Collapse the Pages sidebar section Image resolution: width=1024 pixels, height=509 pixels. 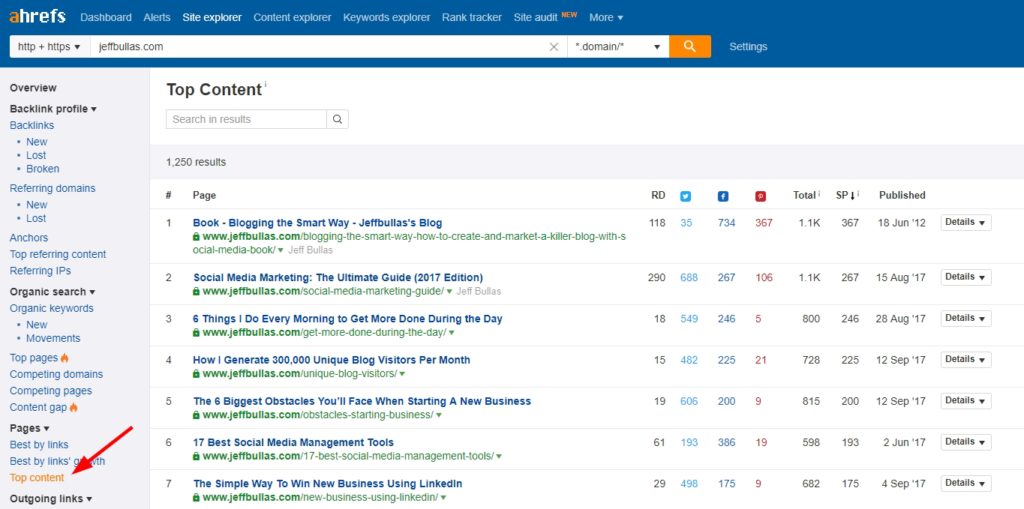29,428
